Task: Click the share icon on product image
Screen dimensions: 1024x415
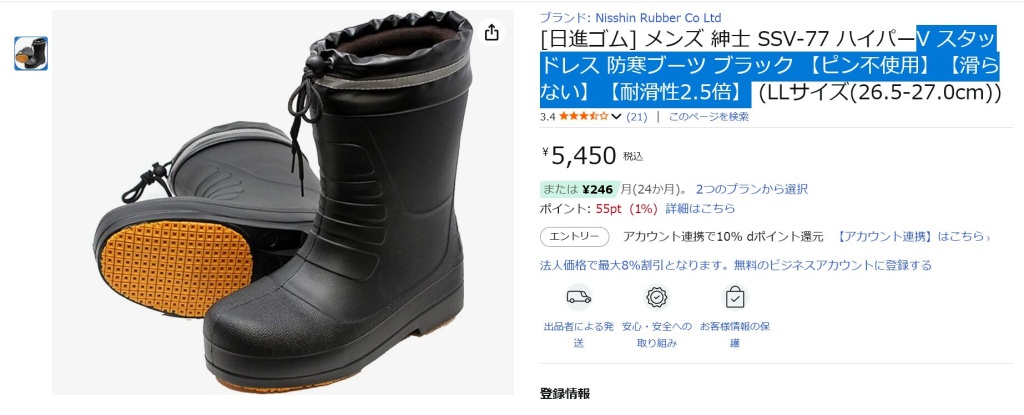Action: coord(491,32)
